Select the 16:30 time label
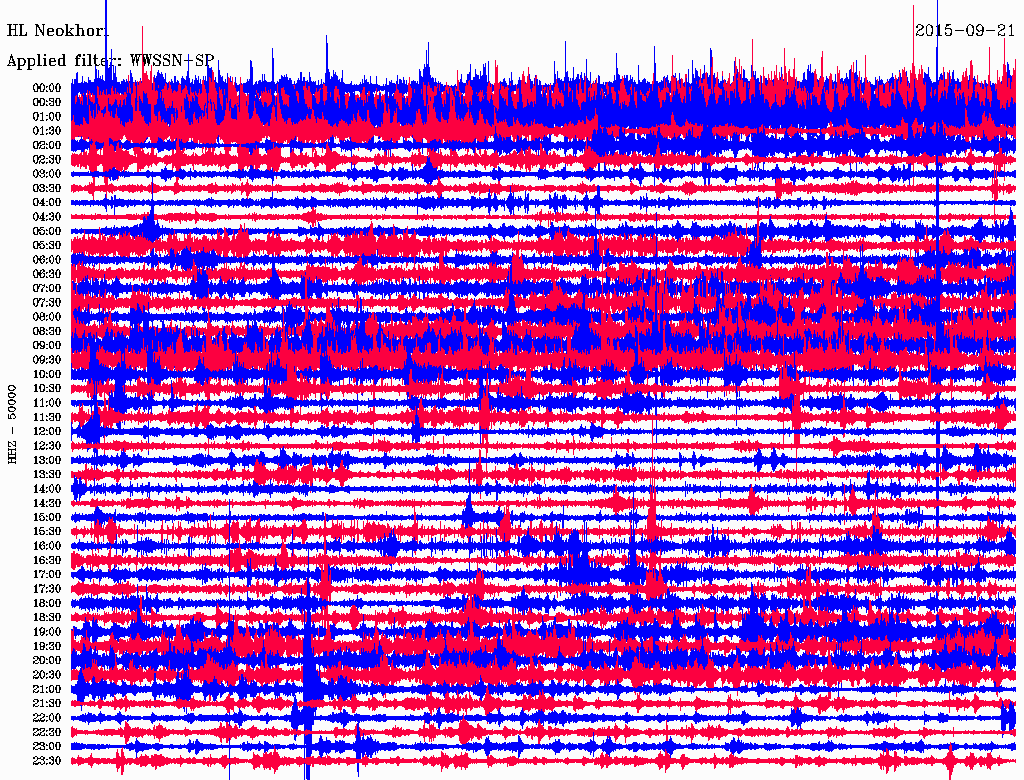The image size is (1024, 780). click(x=47, y=560)
